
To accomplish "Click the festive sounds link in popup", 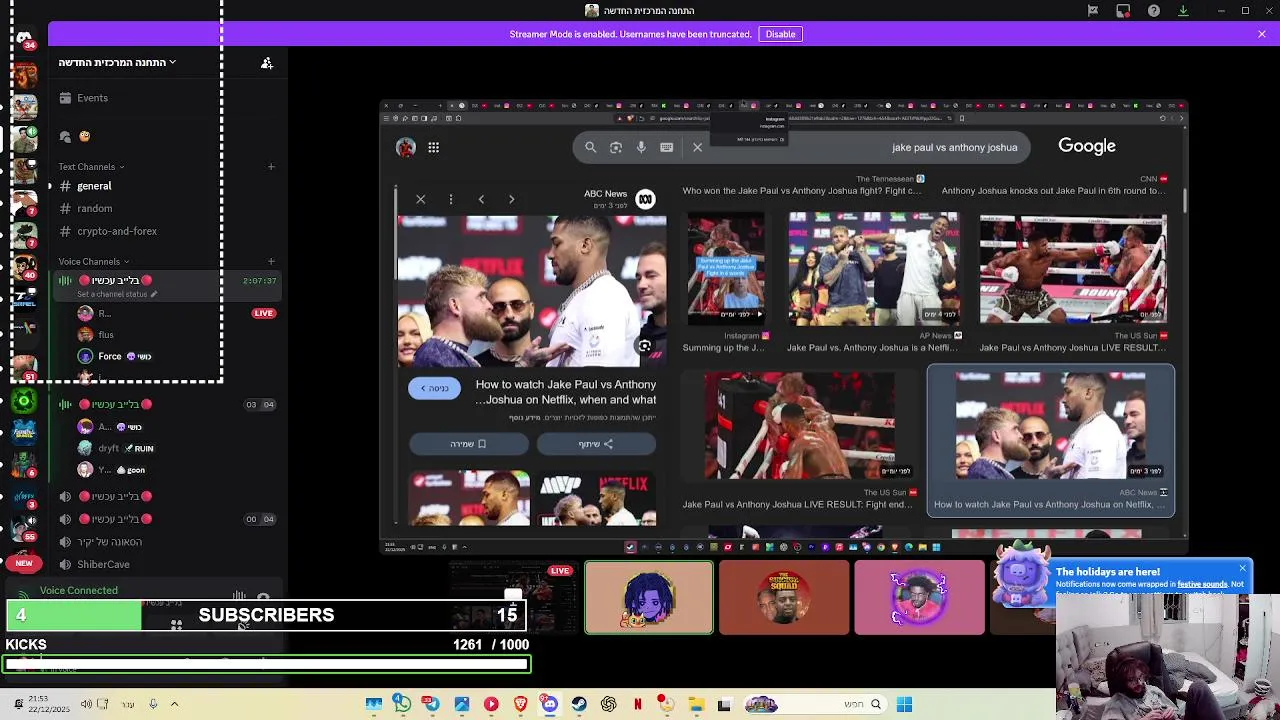I will 1201,584.
